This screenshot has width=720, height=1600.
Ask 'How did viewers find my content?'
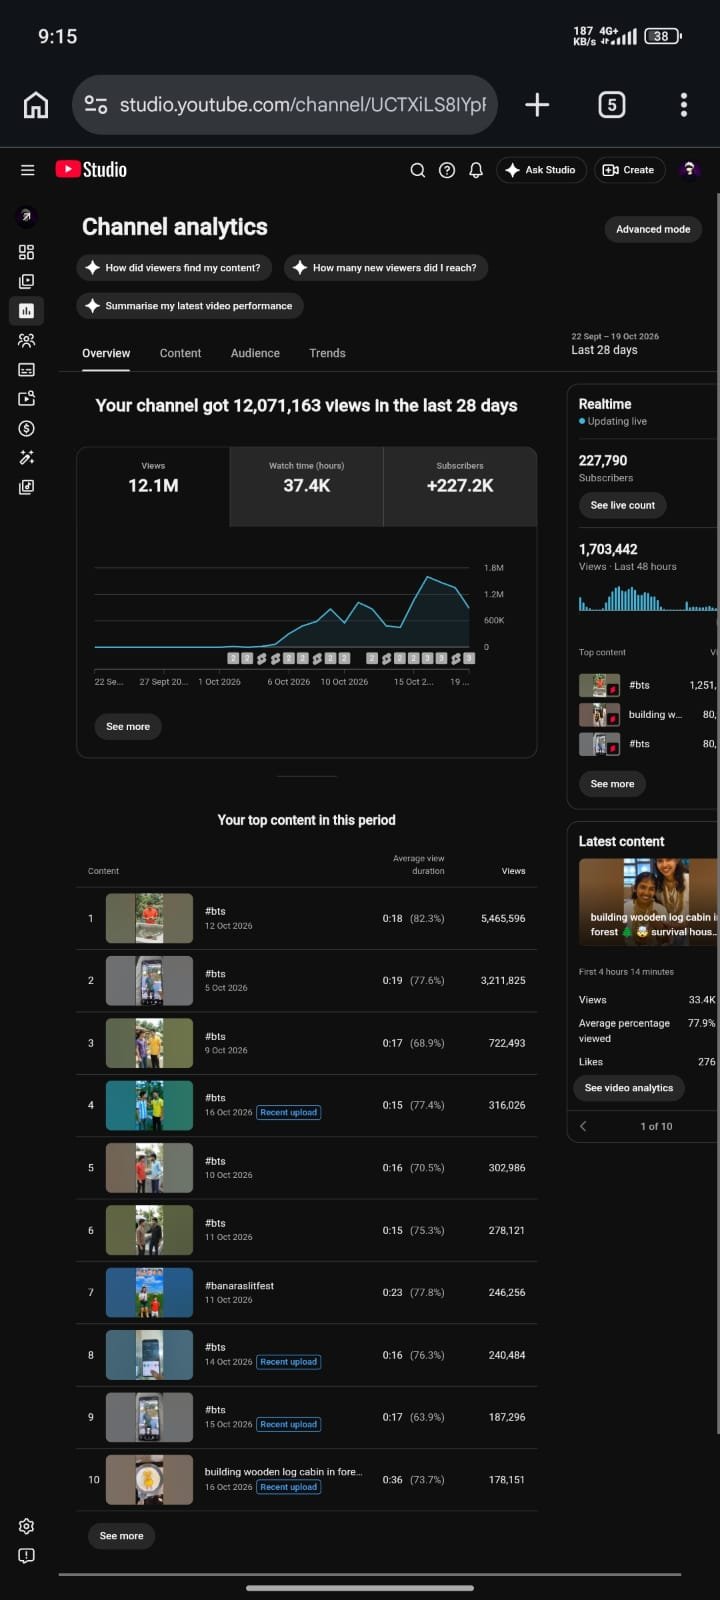(x=173, y=268)
